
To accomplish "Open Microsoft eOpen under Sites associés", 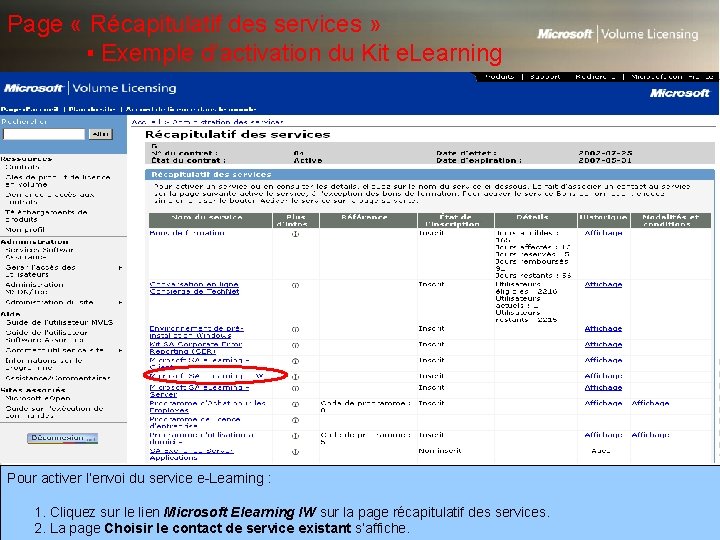I will click(38, 399).
